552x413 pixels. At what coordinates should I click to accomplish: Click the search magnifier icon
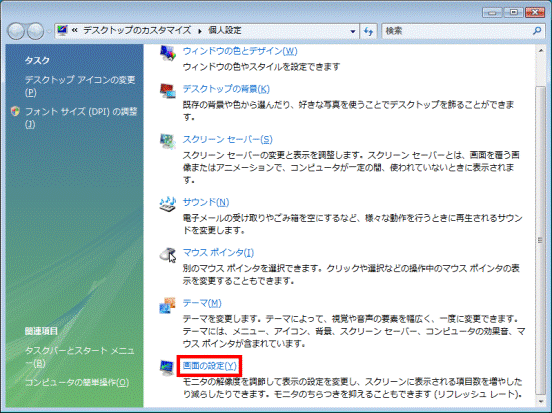coord(537,31)
